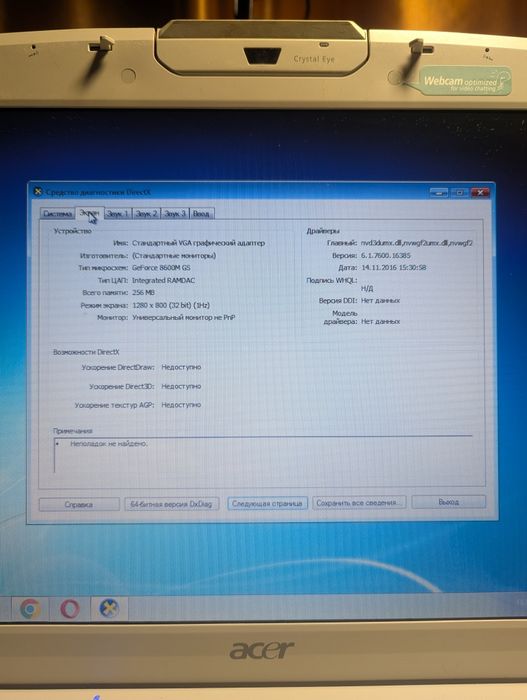Click Модель драйвера Нет данных value

pos(381,321)
